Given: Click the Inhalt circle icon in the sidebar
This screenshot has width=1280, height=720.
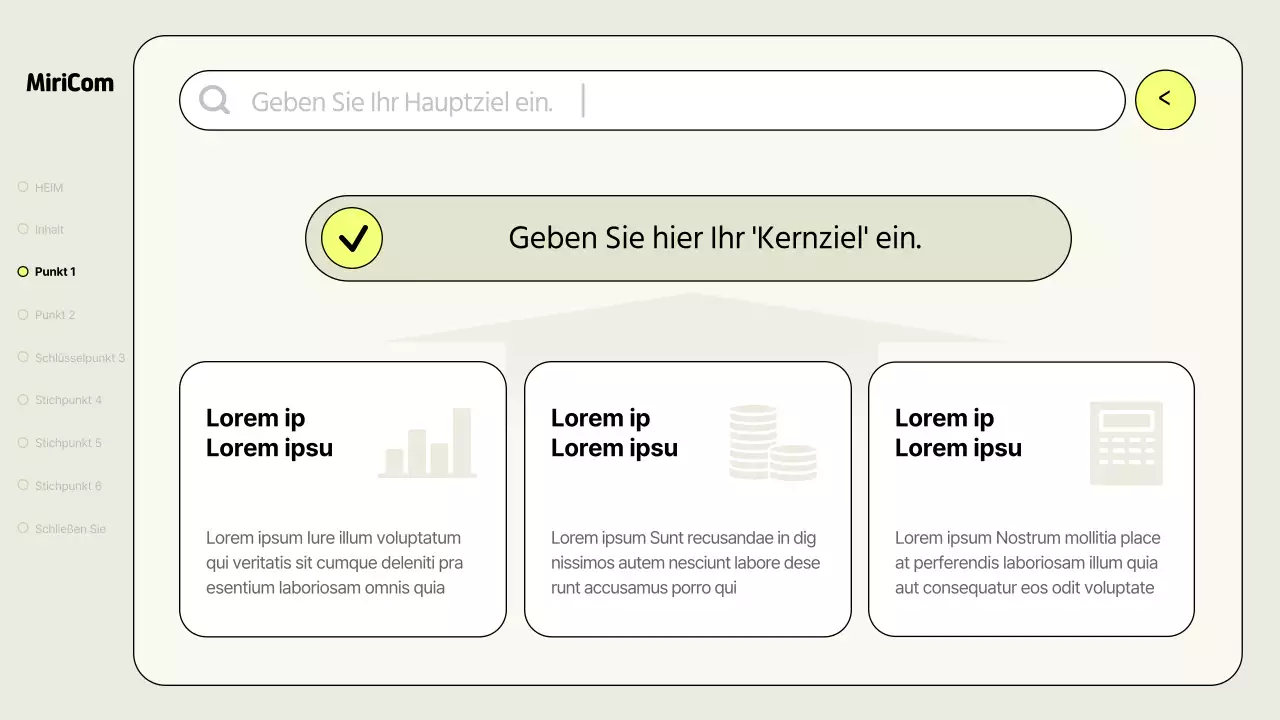Looking at the screenshot, I should click(x=22, y=229).
